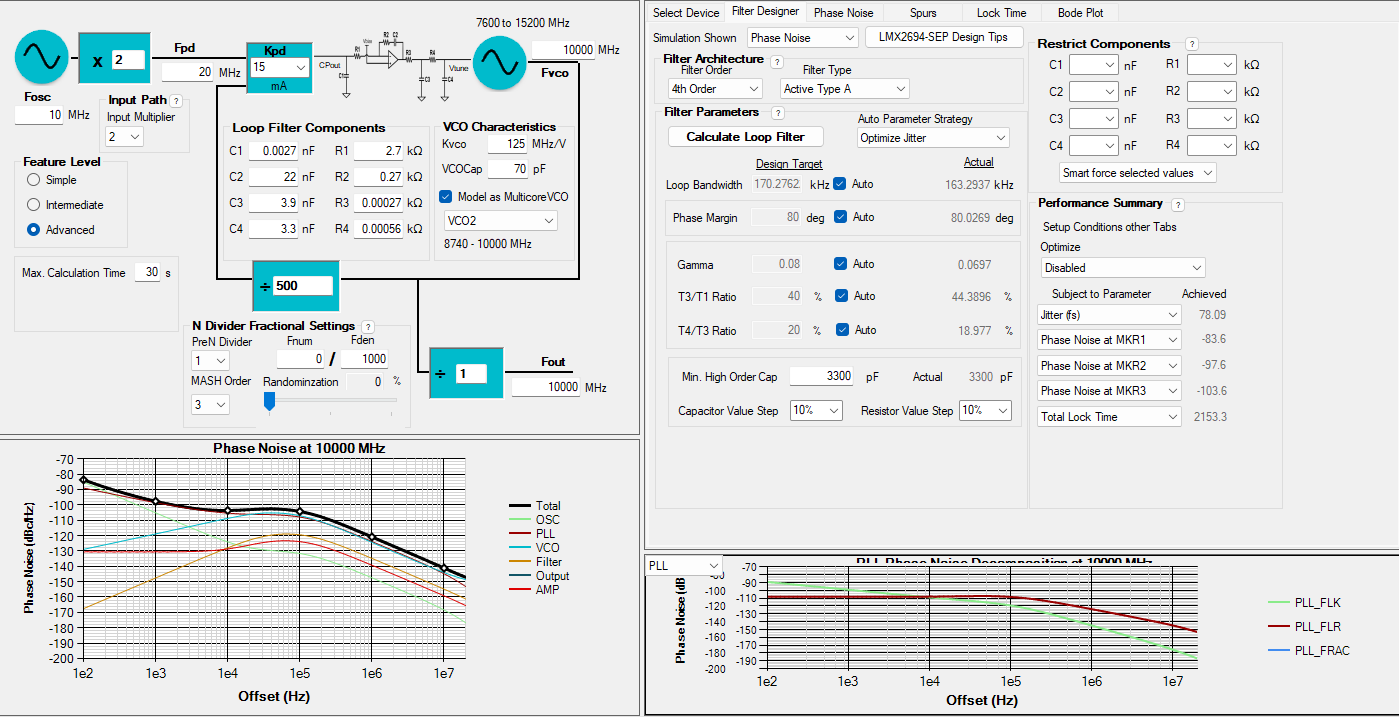The image size is (1399, 718).
Task: Switch to Bode Plot tab
Action: [x=1080, y=13]
